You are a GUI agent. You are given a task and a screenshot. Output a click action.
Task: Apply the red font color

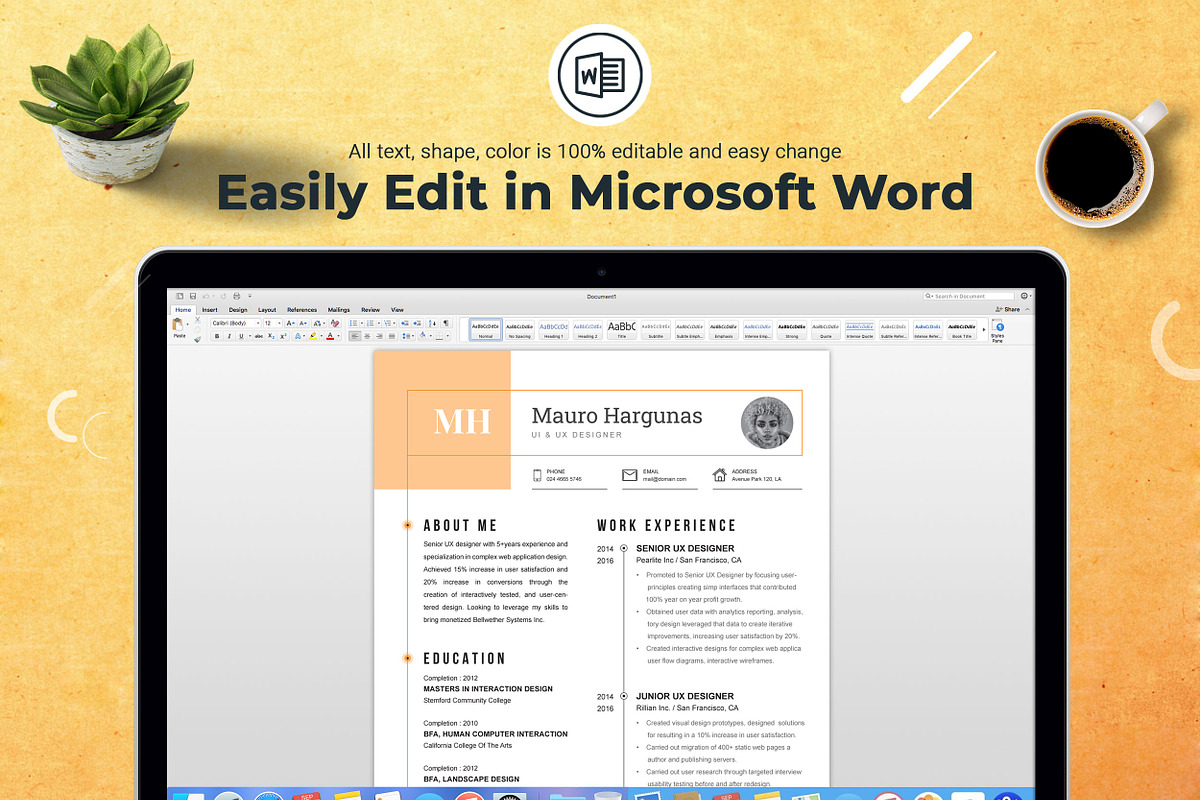pyautogui.click(x=330, y=336)
